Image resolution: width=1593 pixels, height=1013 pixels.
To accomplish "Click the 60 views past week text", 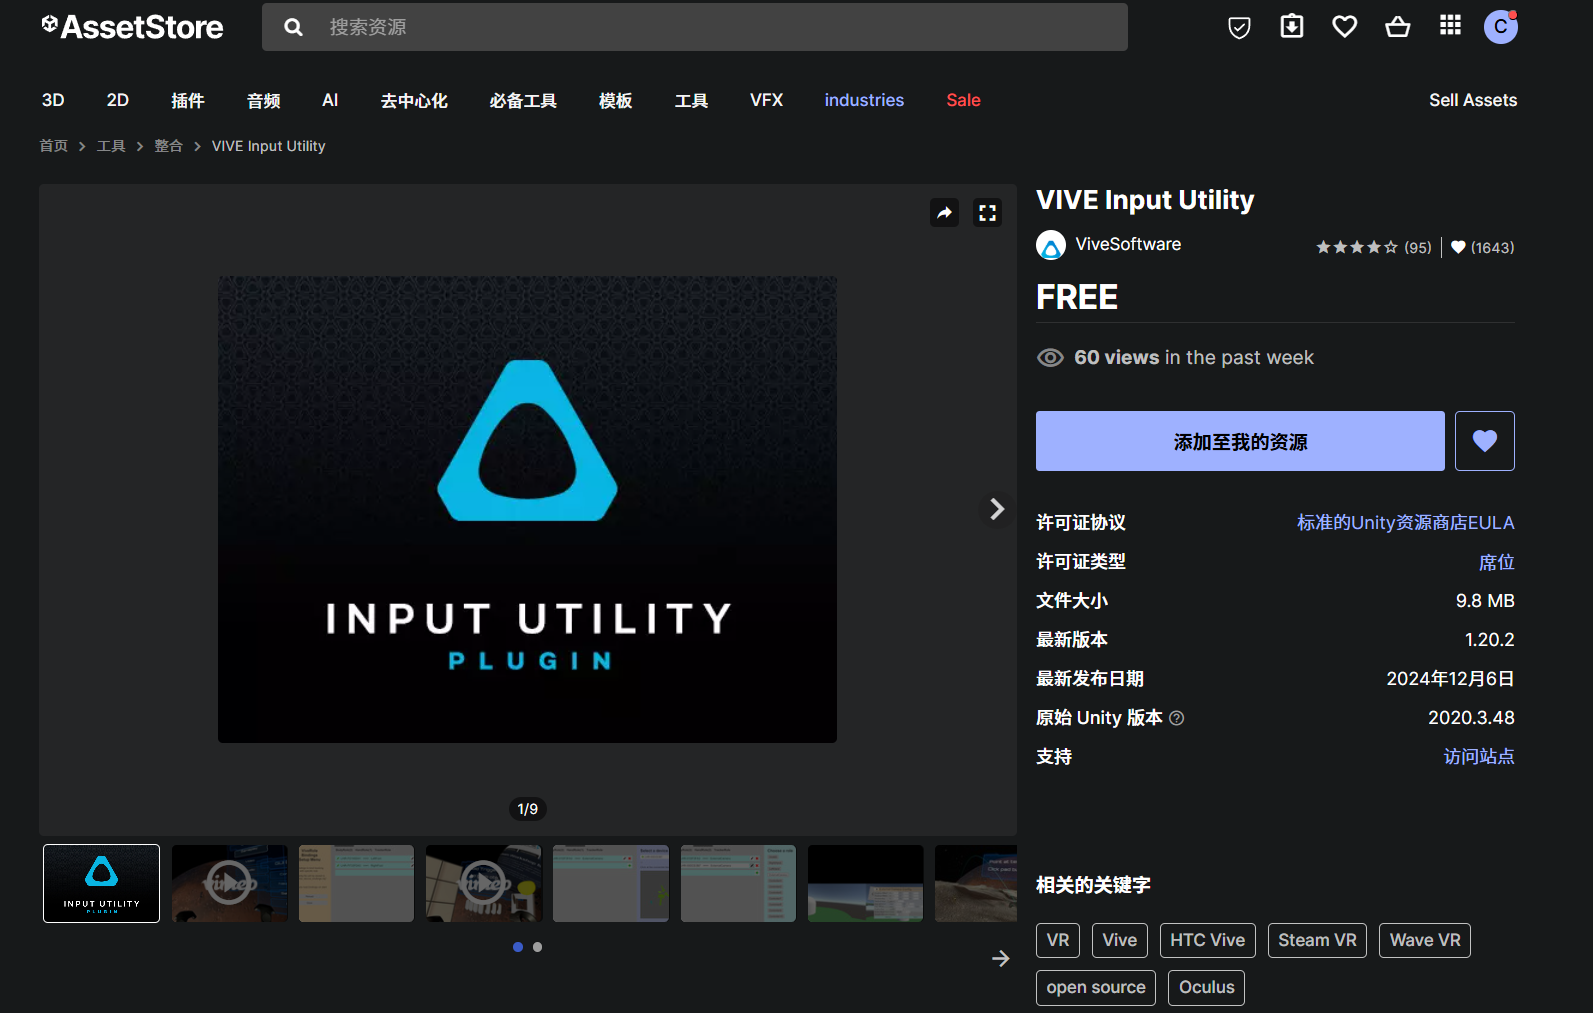I will click(x=1194, y=358).
